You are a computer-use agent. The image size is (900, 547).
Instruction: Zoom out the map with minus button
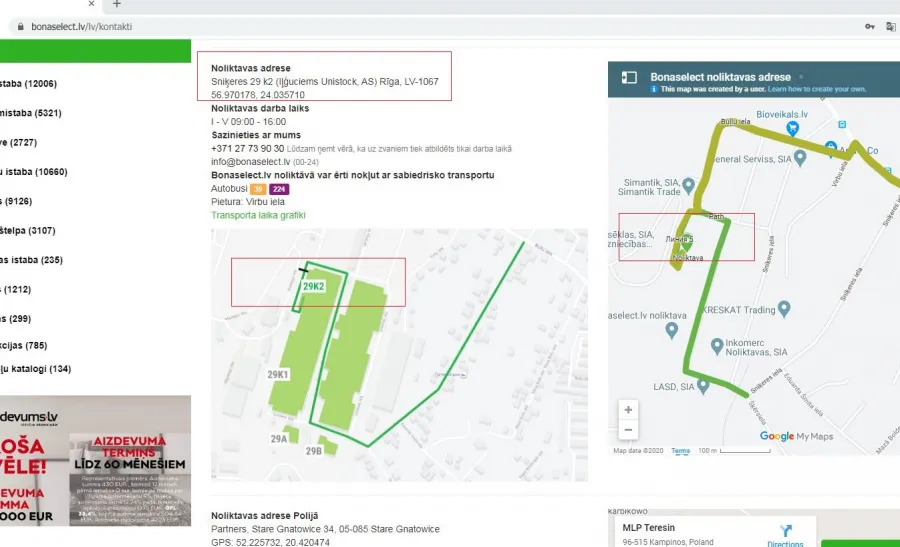point(628,430)
